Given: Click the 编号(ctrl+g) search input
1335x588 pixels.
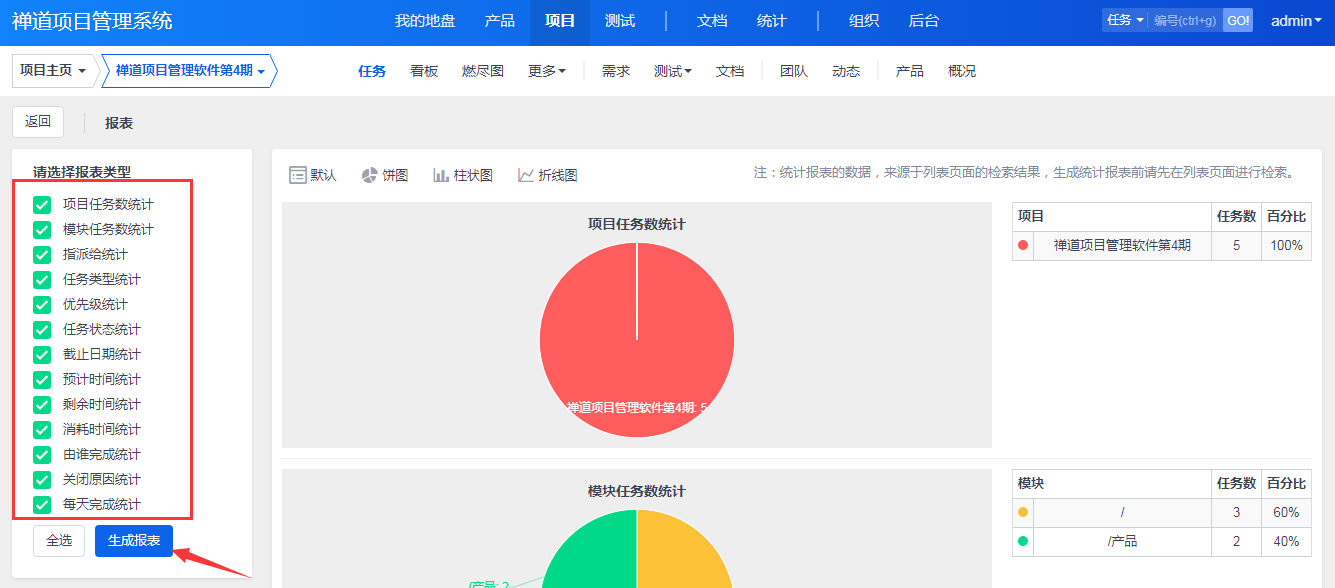Looking at the screenshot, I should click(1185, 20).
